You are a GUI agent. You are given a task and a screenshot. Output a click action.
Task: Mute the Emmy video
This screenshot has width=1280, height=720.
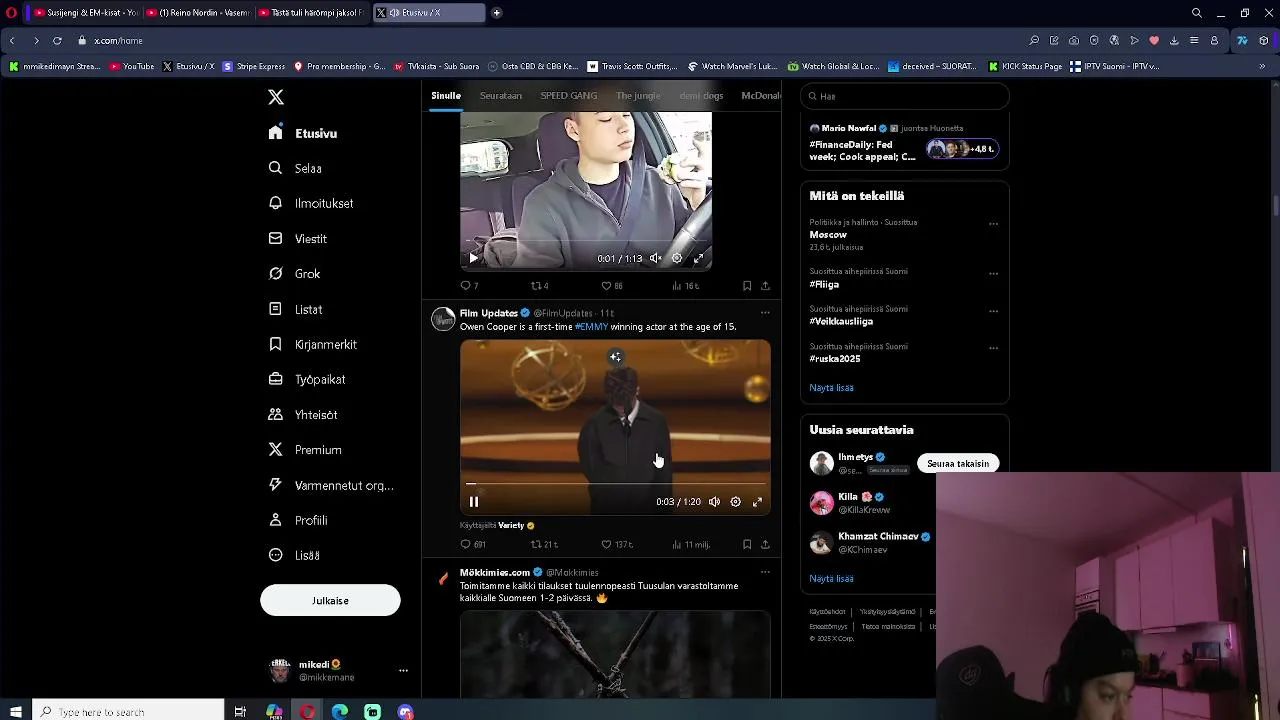click(x=714, y=502)
